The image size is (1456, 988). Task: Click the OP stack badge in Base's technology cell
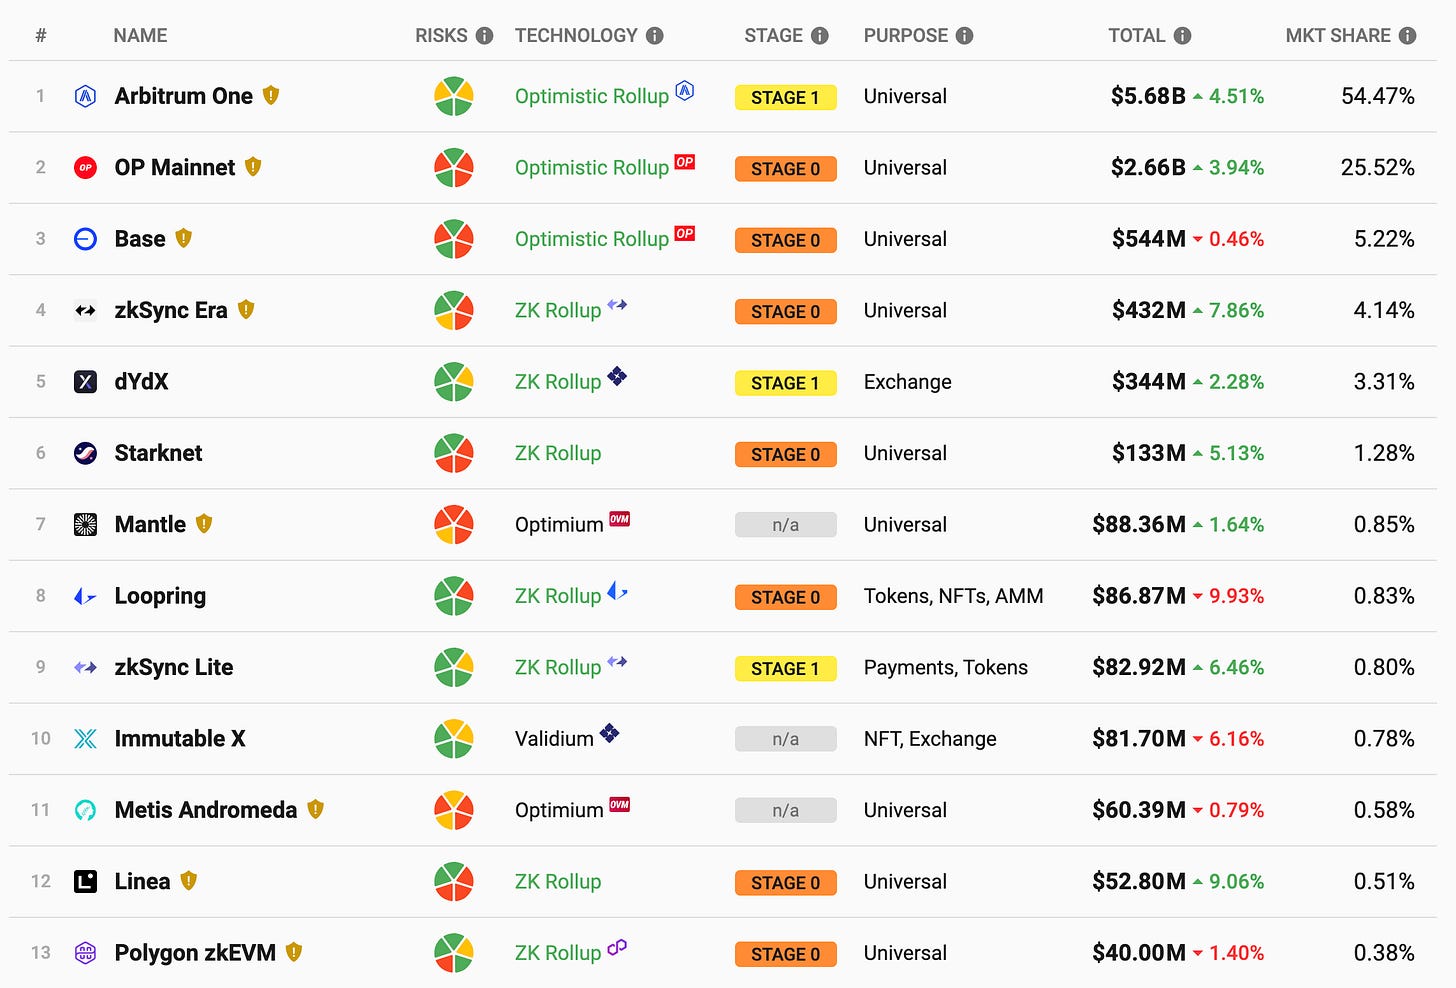[685, 233]
